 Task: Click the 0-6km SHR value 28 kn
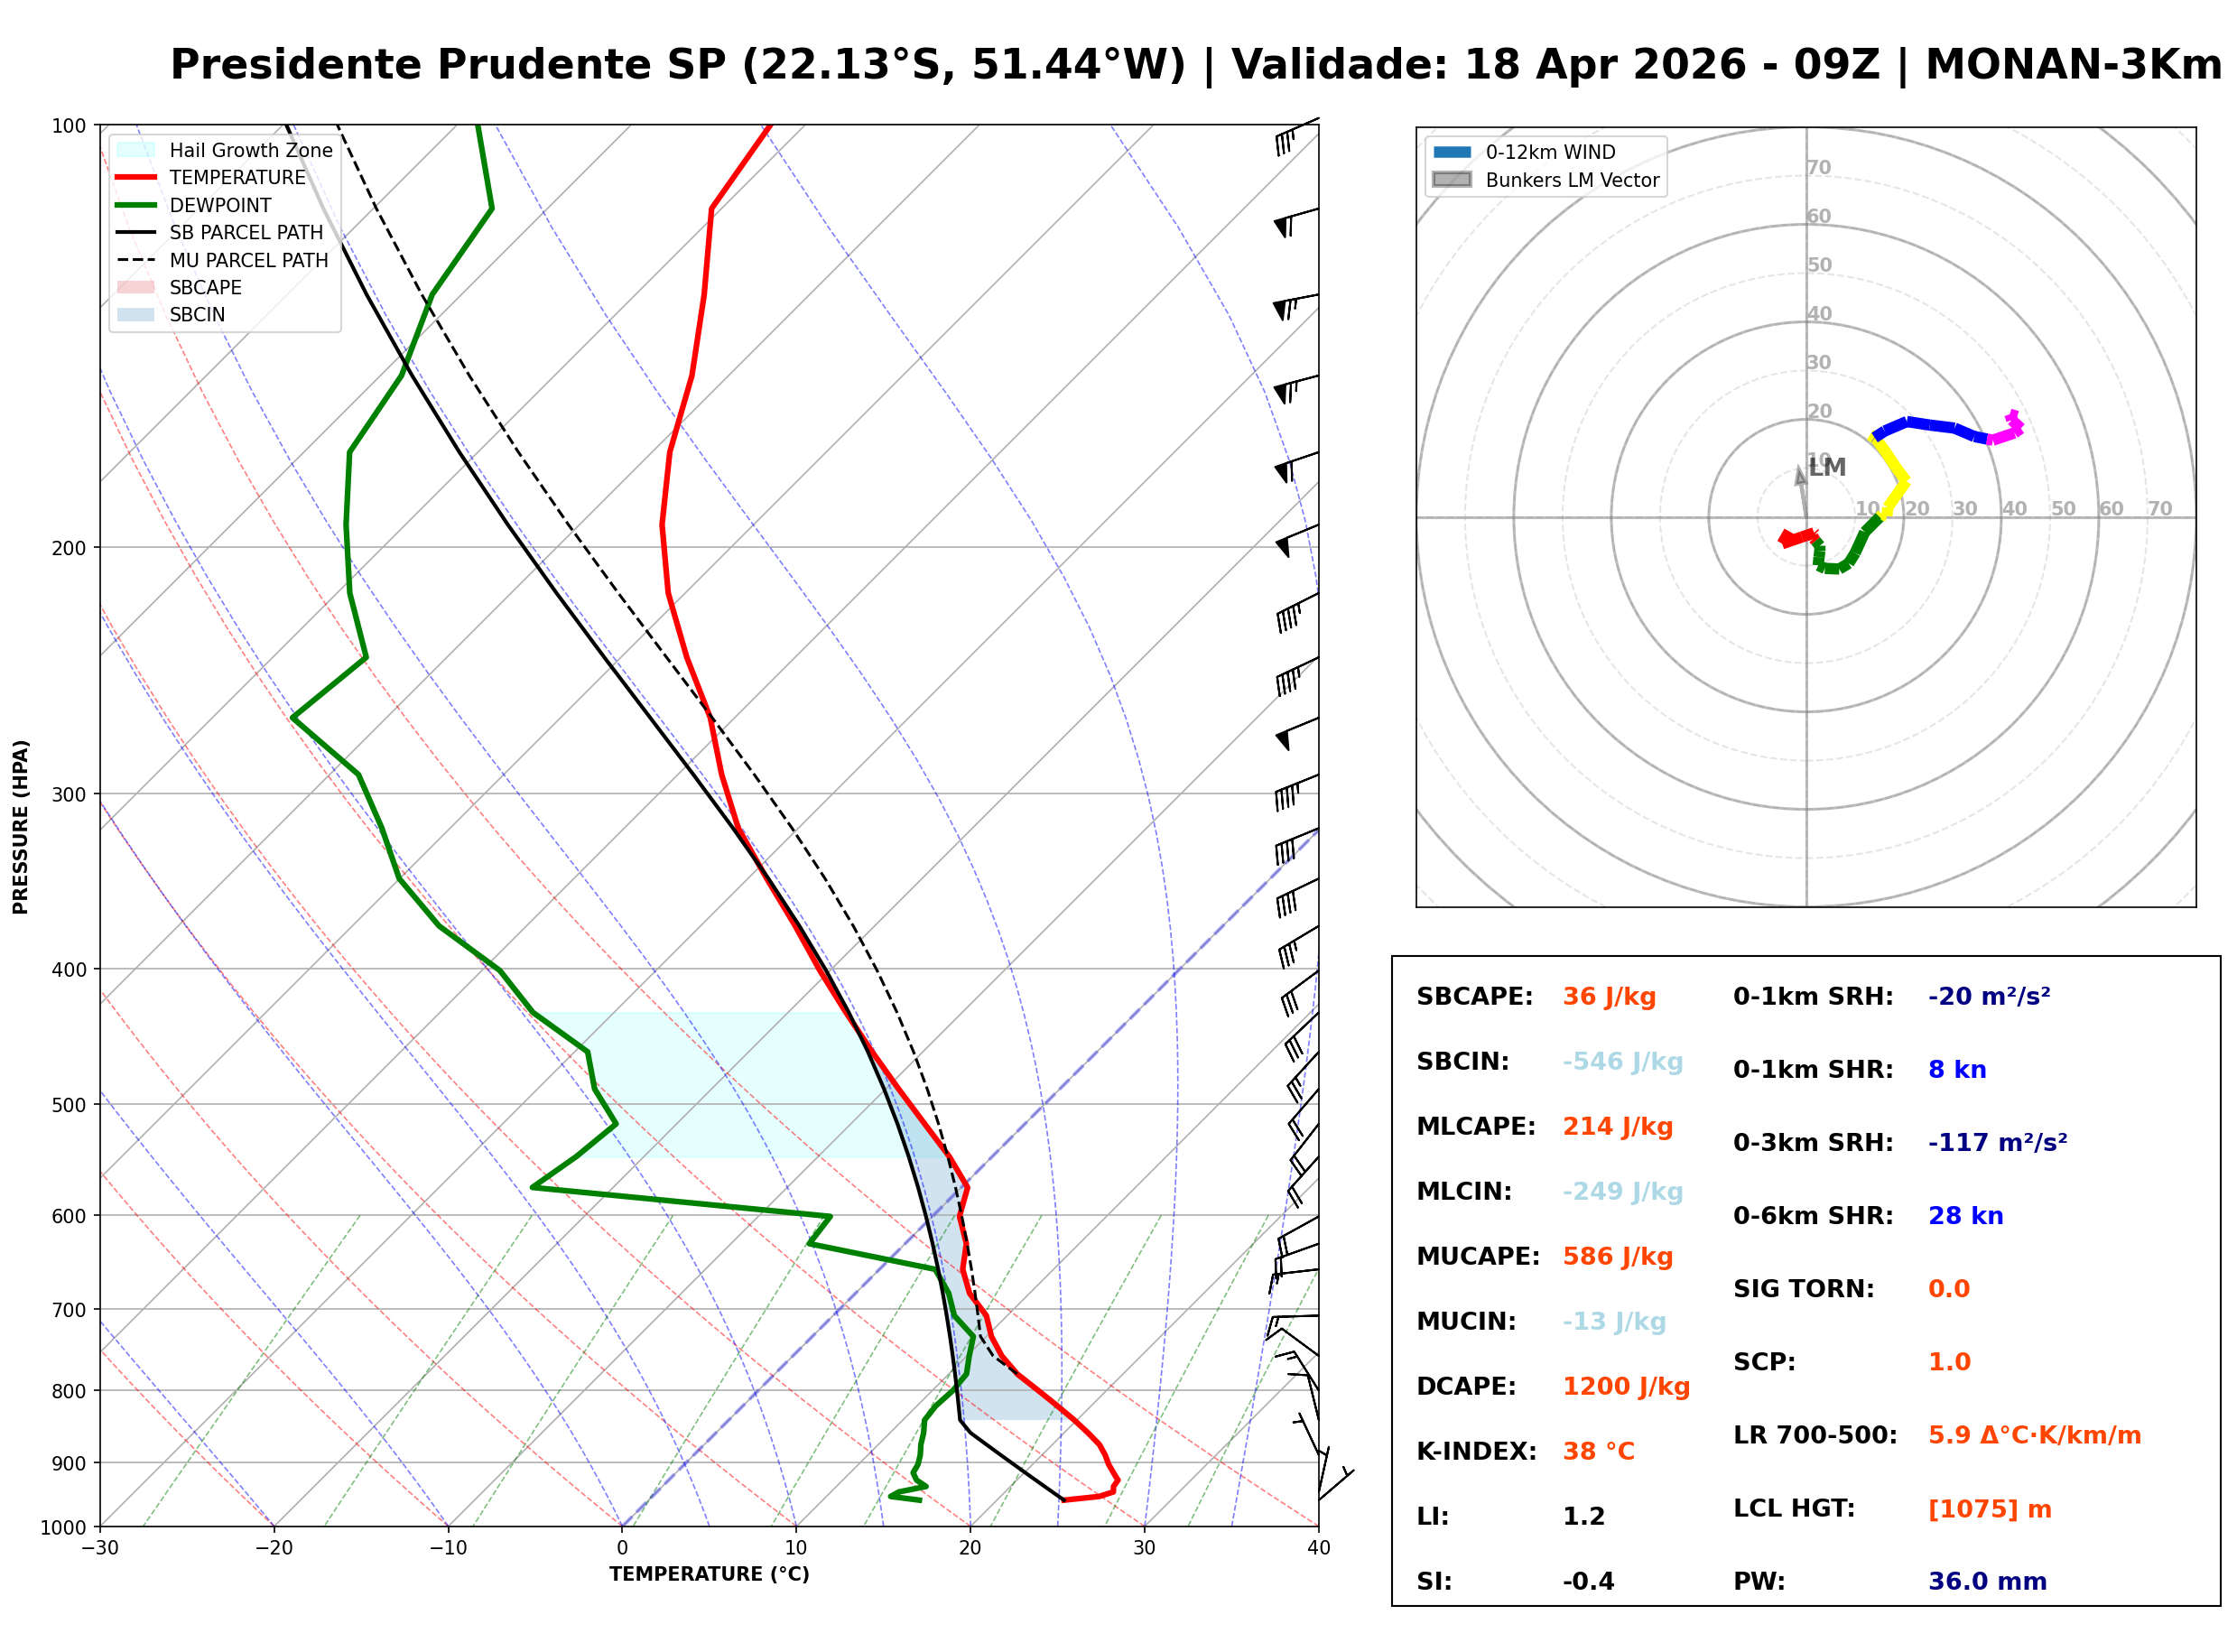(1965, 1216)
